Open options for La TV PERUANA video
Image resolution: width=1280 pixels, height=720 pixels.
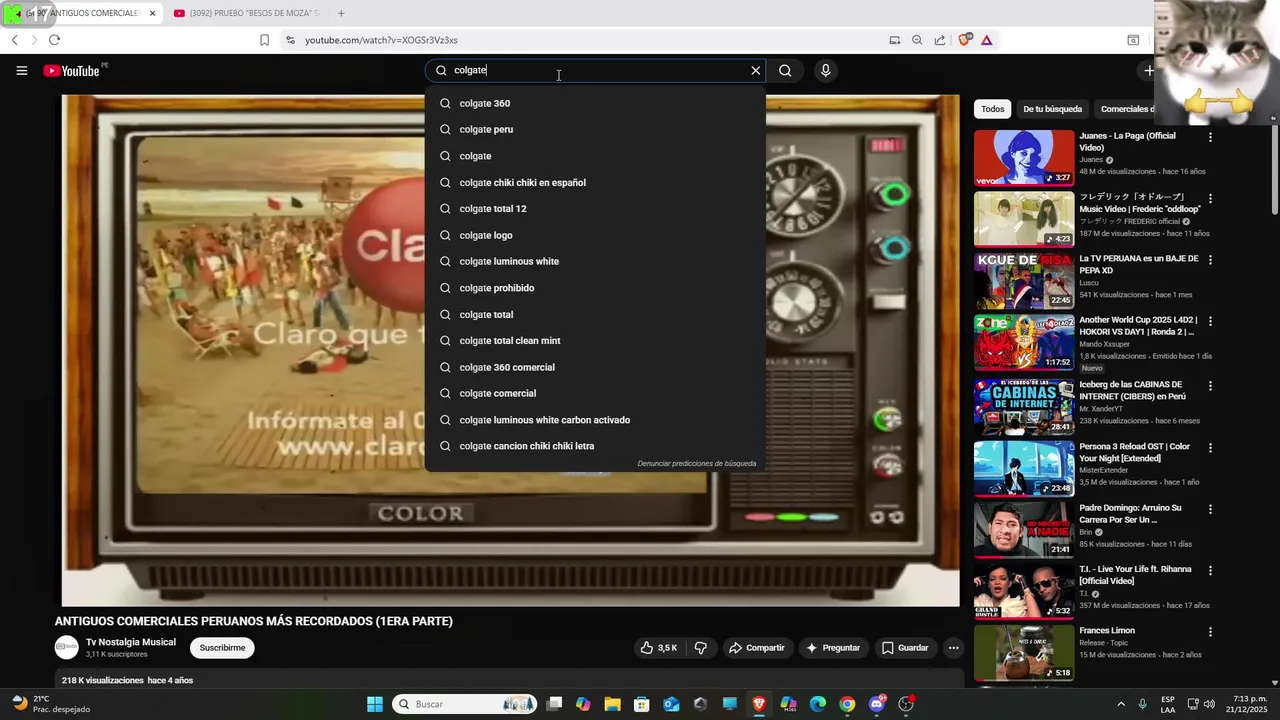(1210, 260)
